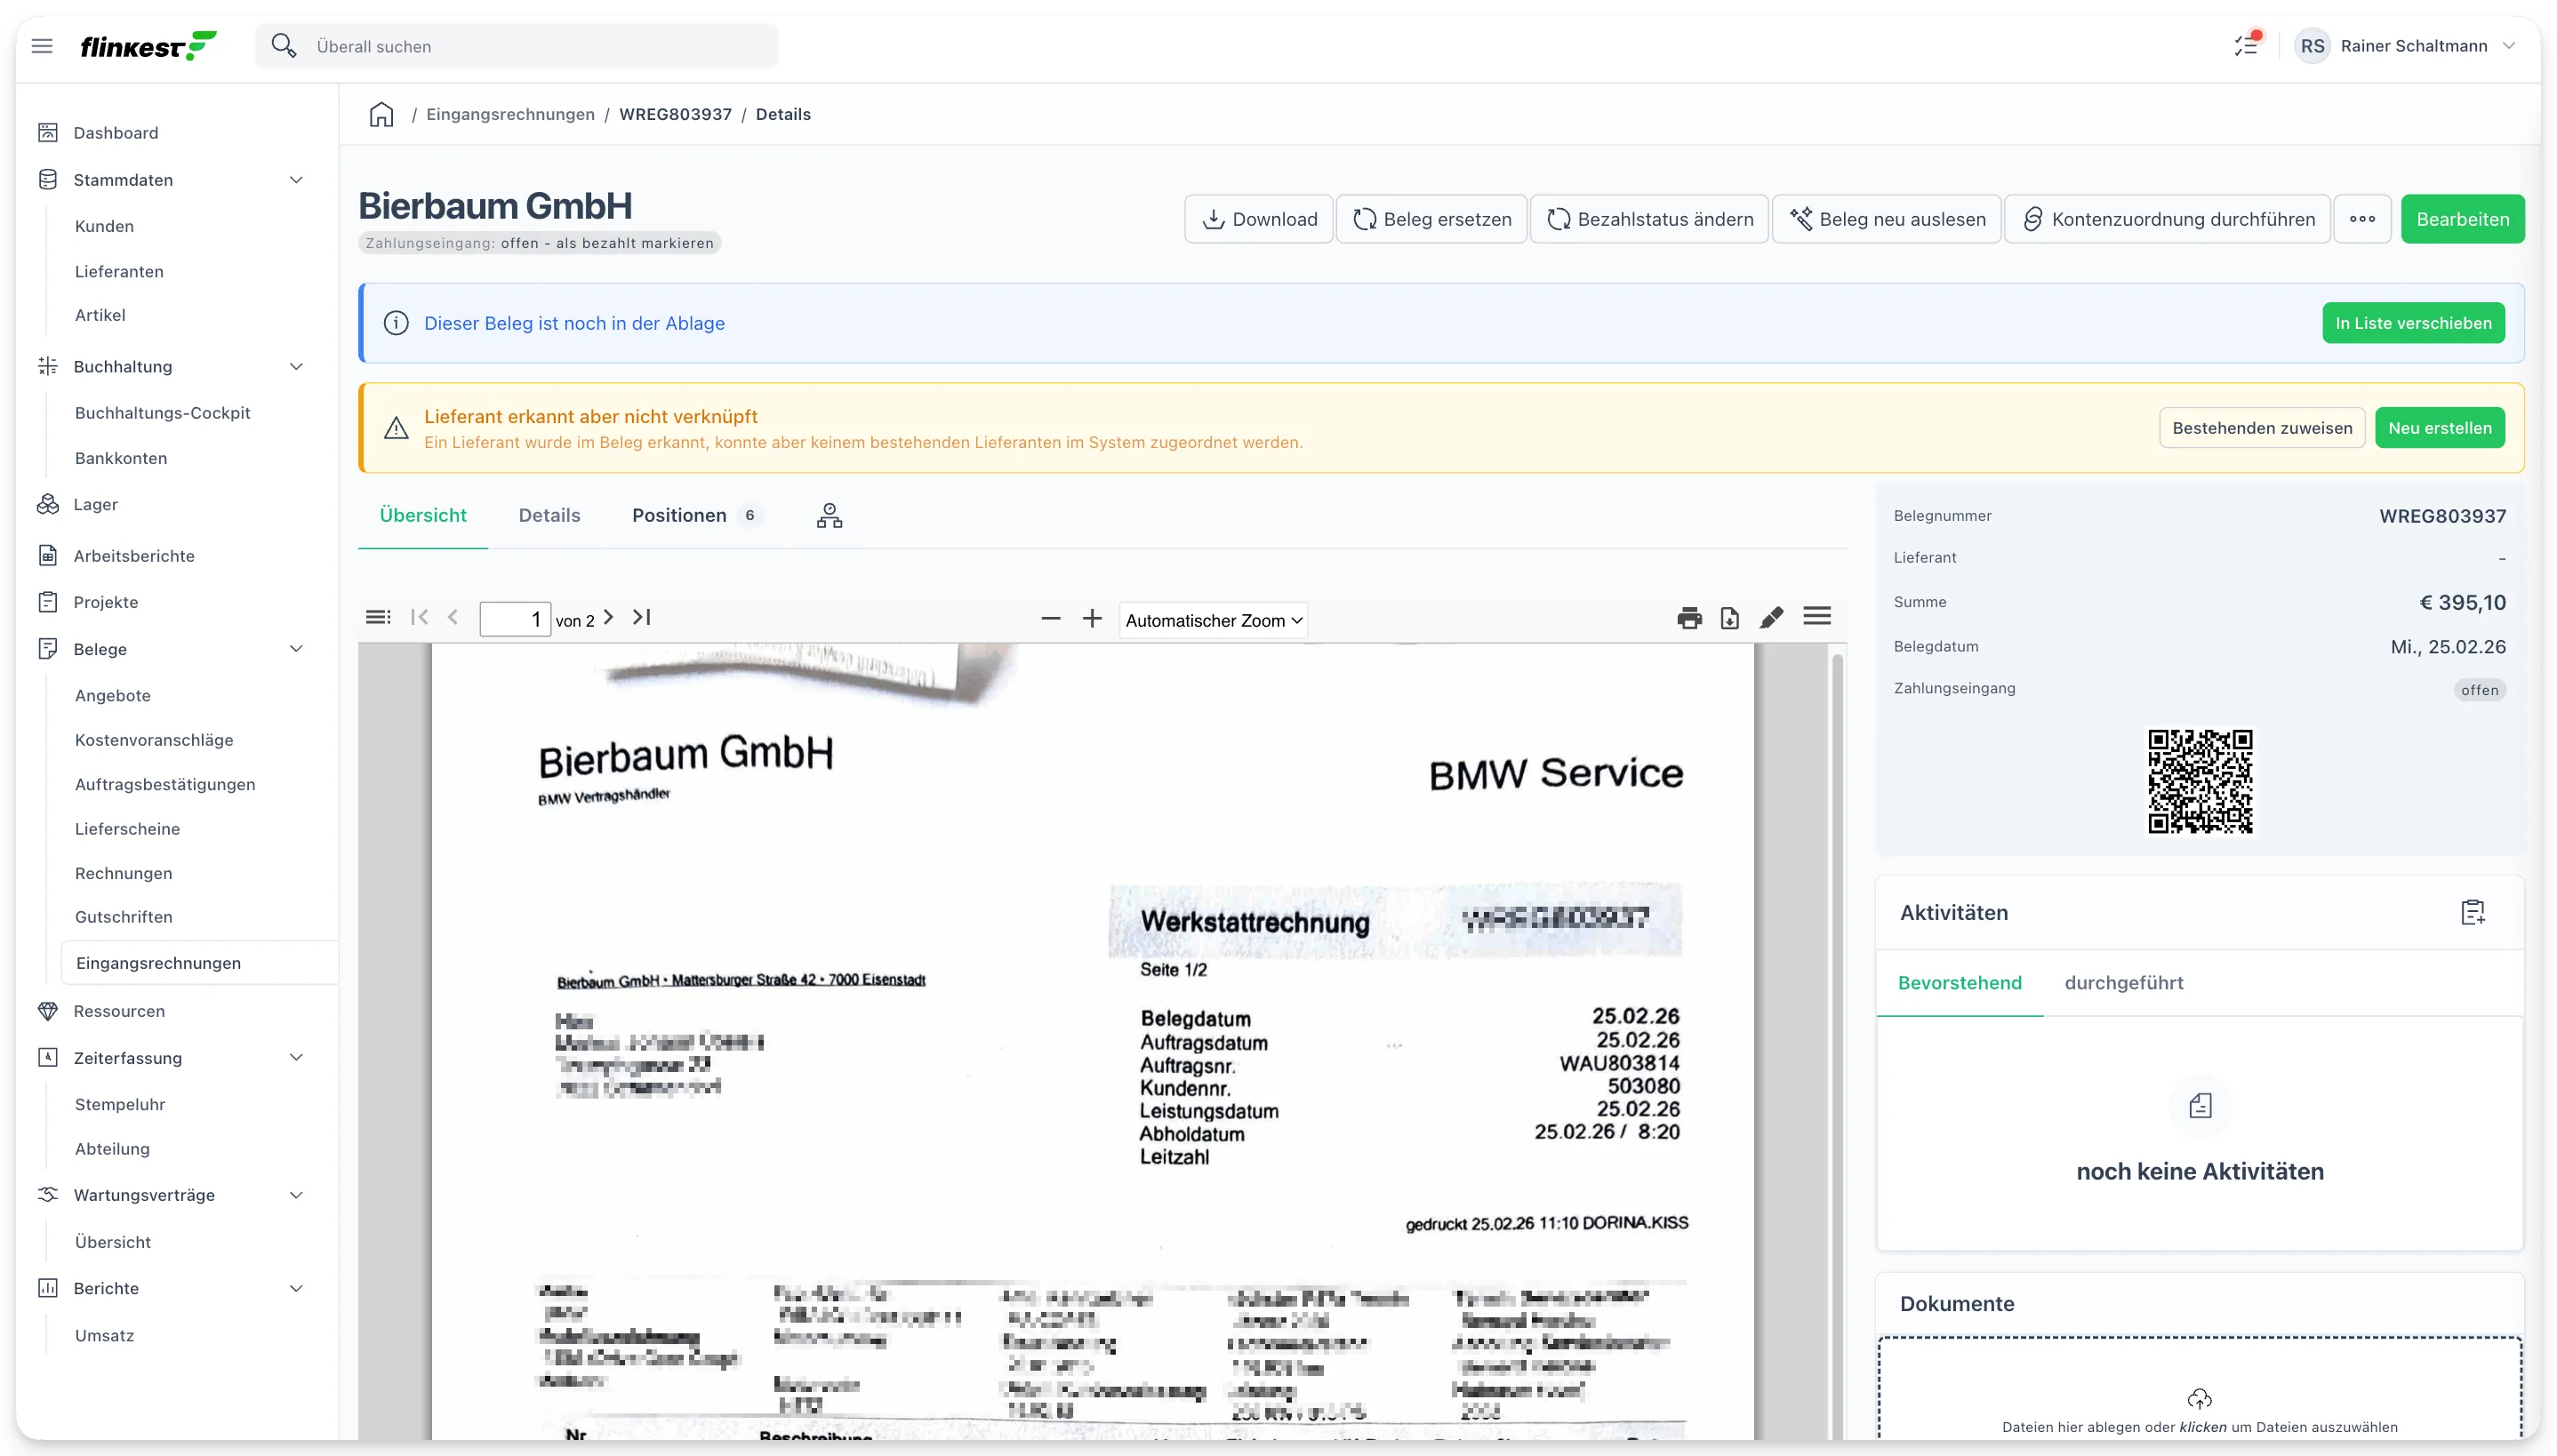Open Rainer Schaltmann user menu
The height and width of the screenshot is (1456, 2557).
tap(2407, 46)
